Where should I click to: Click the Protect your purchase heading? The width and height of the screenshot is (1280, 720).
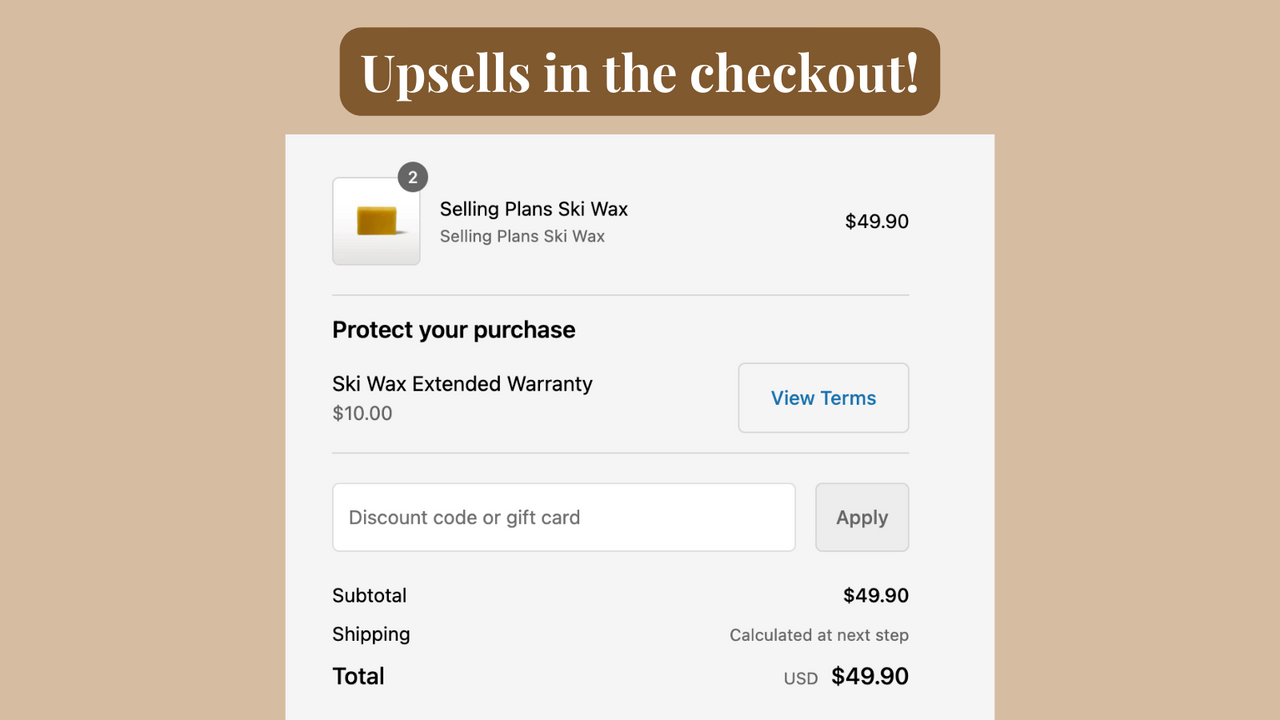pyautogui.click(x=453, y=329)
